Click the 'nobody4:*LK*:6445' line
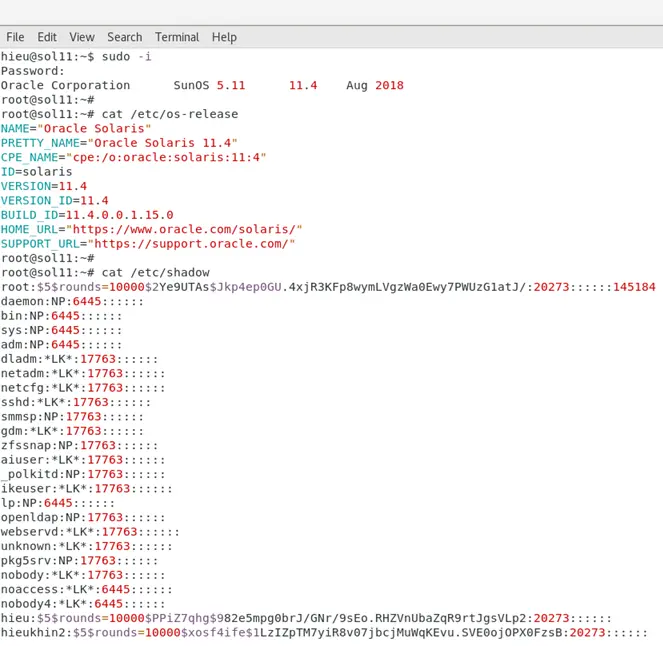The width and height of the screenshot is (663, 646). (x=83, y=604)
